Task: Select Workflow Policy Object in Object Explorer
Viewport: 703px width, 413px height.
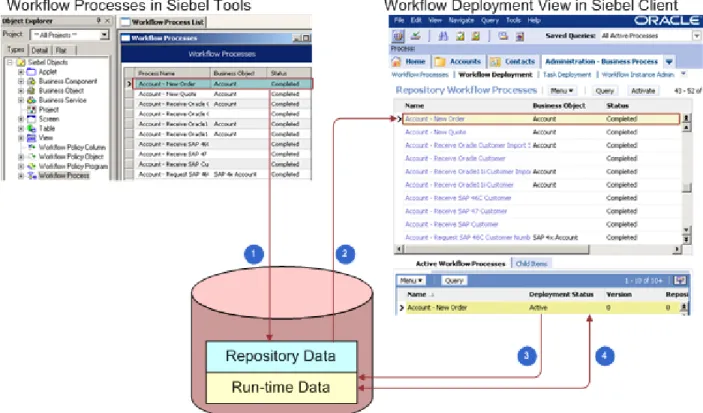Action: click(x=71, y=157)
